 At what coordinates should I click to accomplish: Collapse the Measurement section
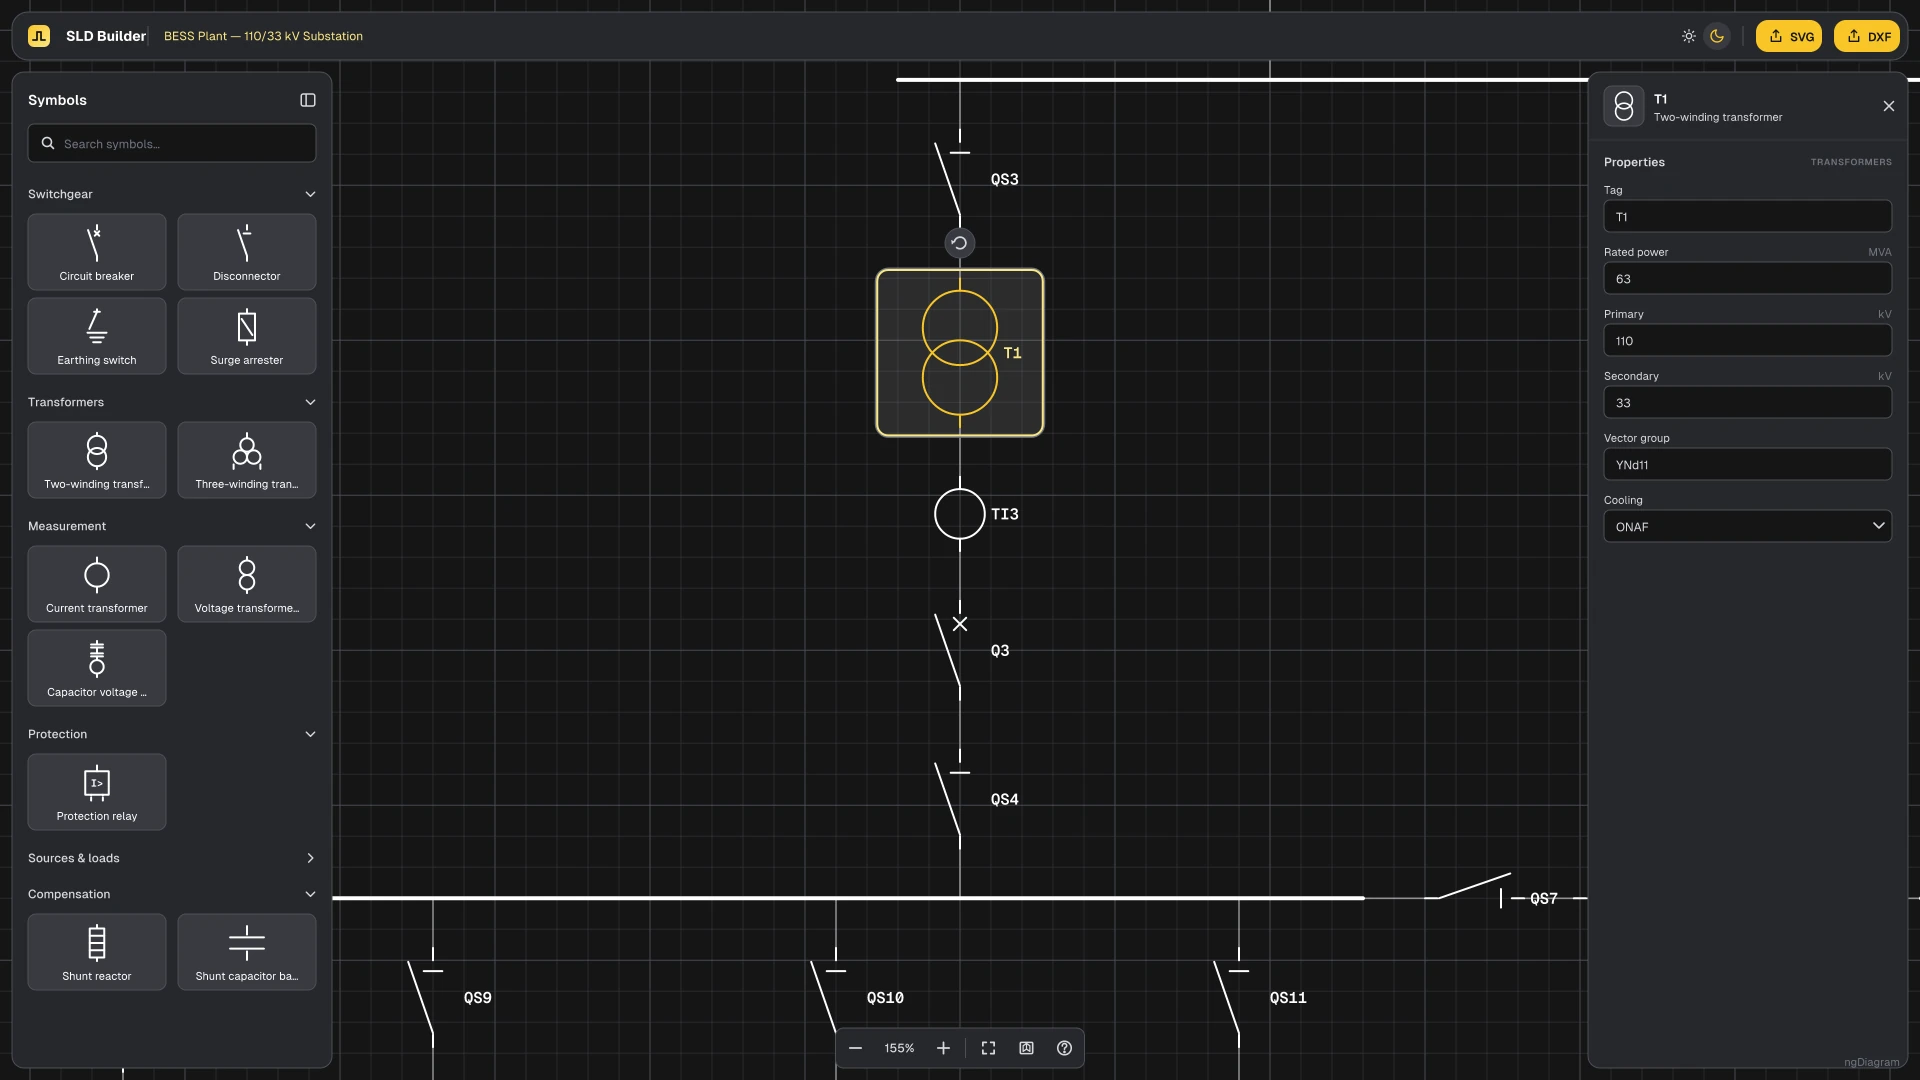pyautogui.click(x=172, y=526)
